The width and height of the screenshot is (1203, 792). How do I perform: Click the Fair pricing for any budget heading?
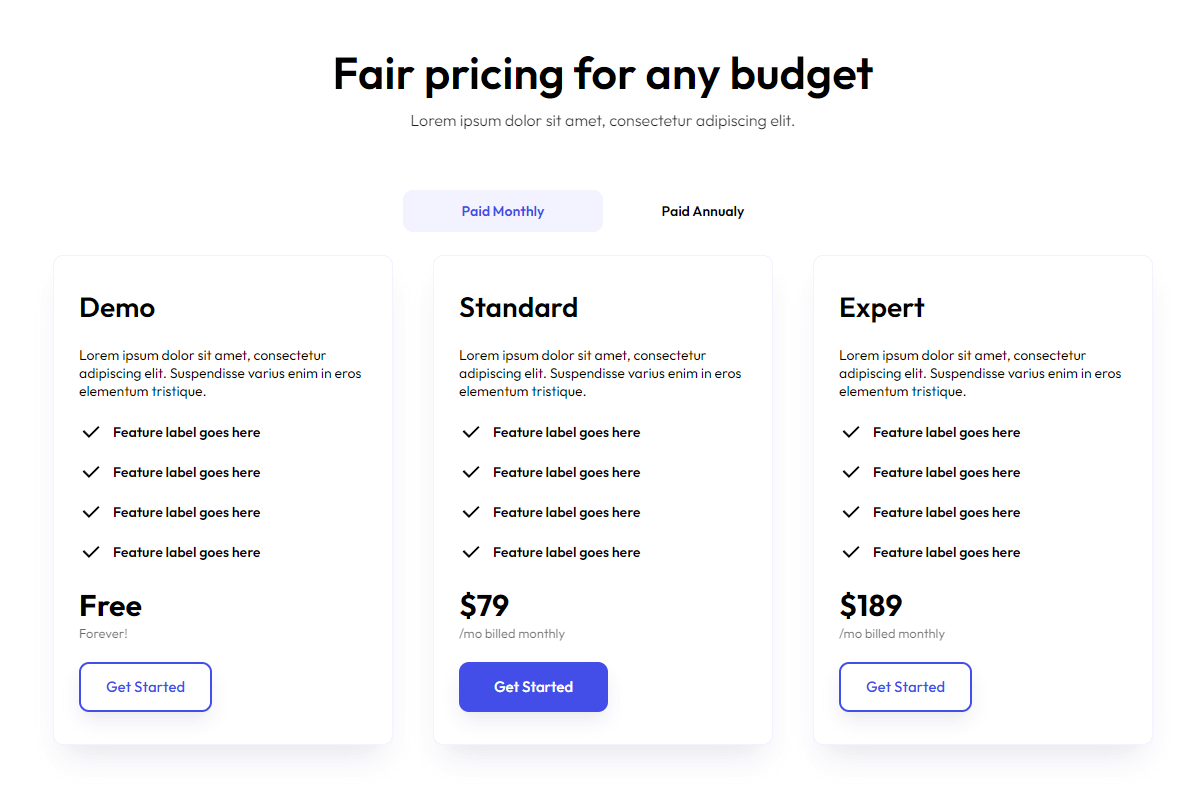coord(601,74)
